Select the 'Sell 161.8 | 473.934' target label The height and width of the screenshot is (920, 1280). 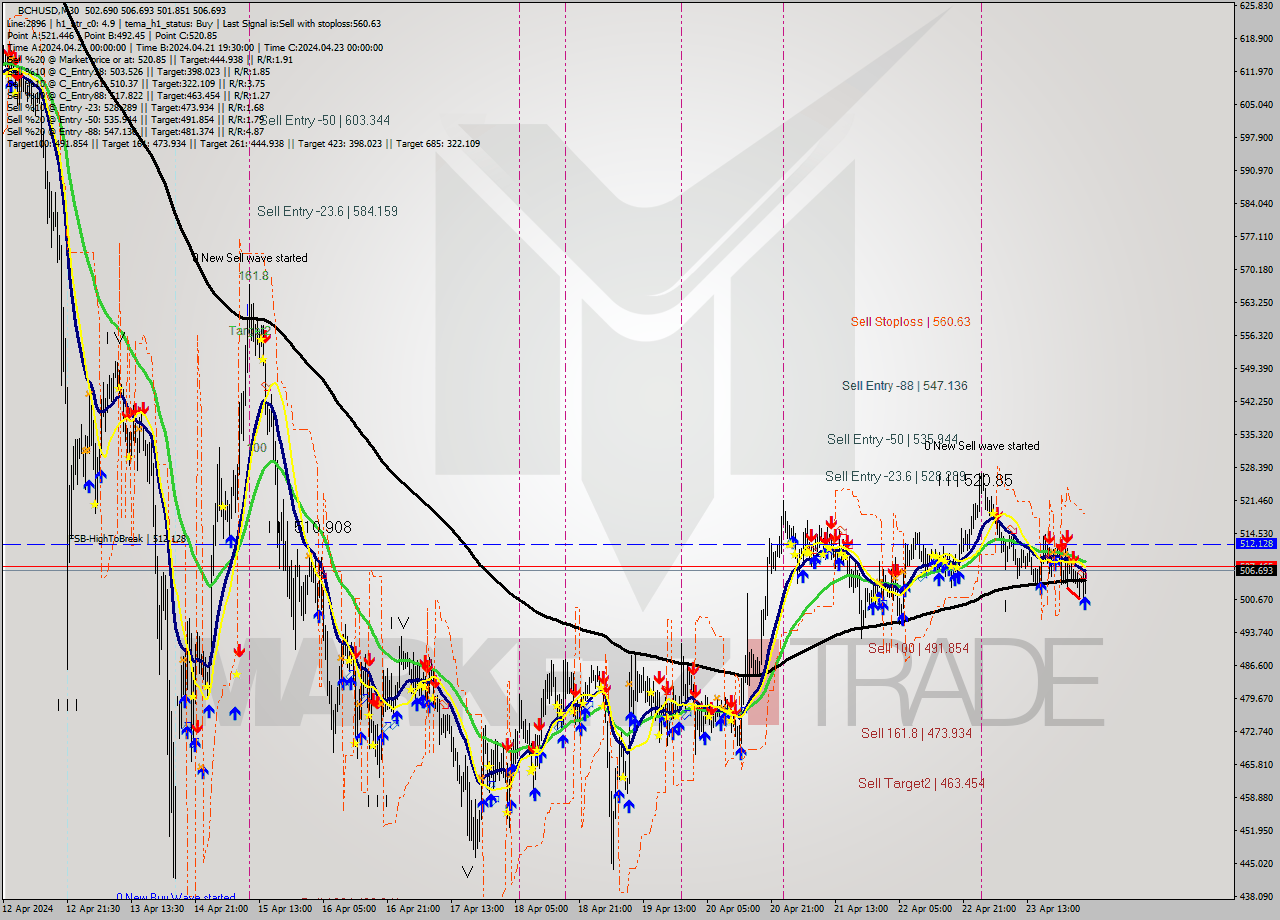tap(916, 733)
